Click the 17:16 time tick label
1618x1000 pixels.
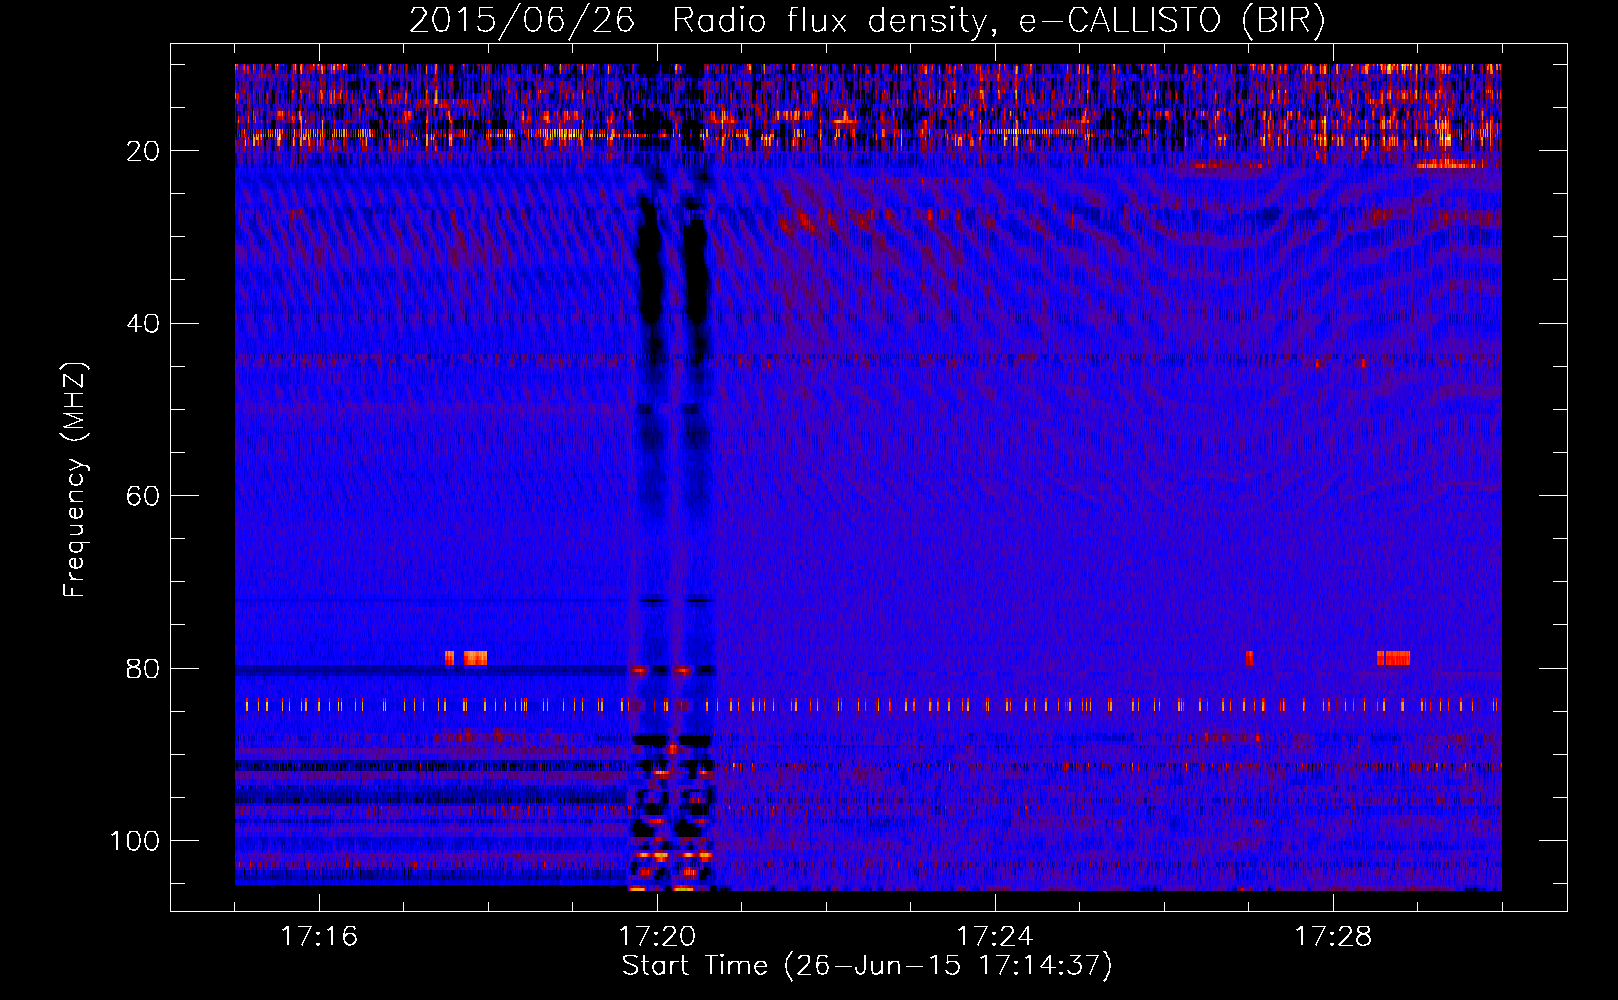(x=319, y=936)
